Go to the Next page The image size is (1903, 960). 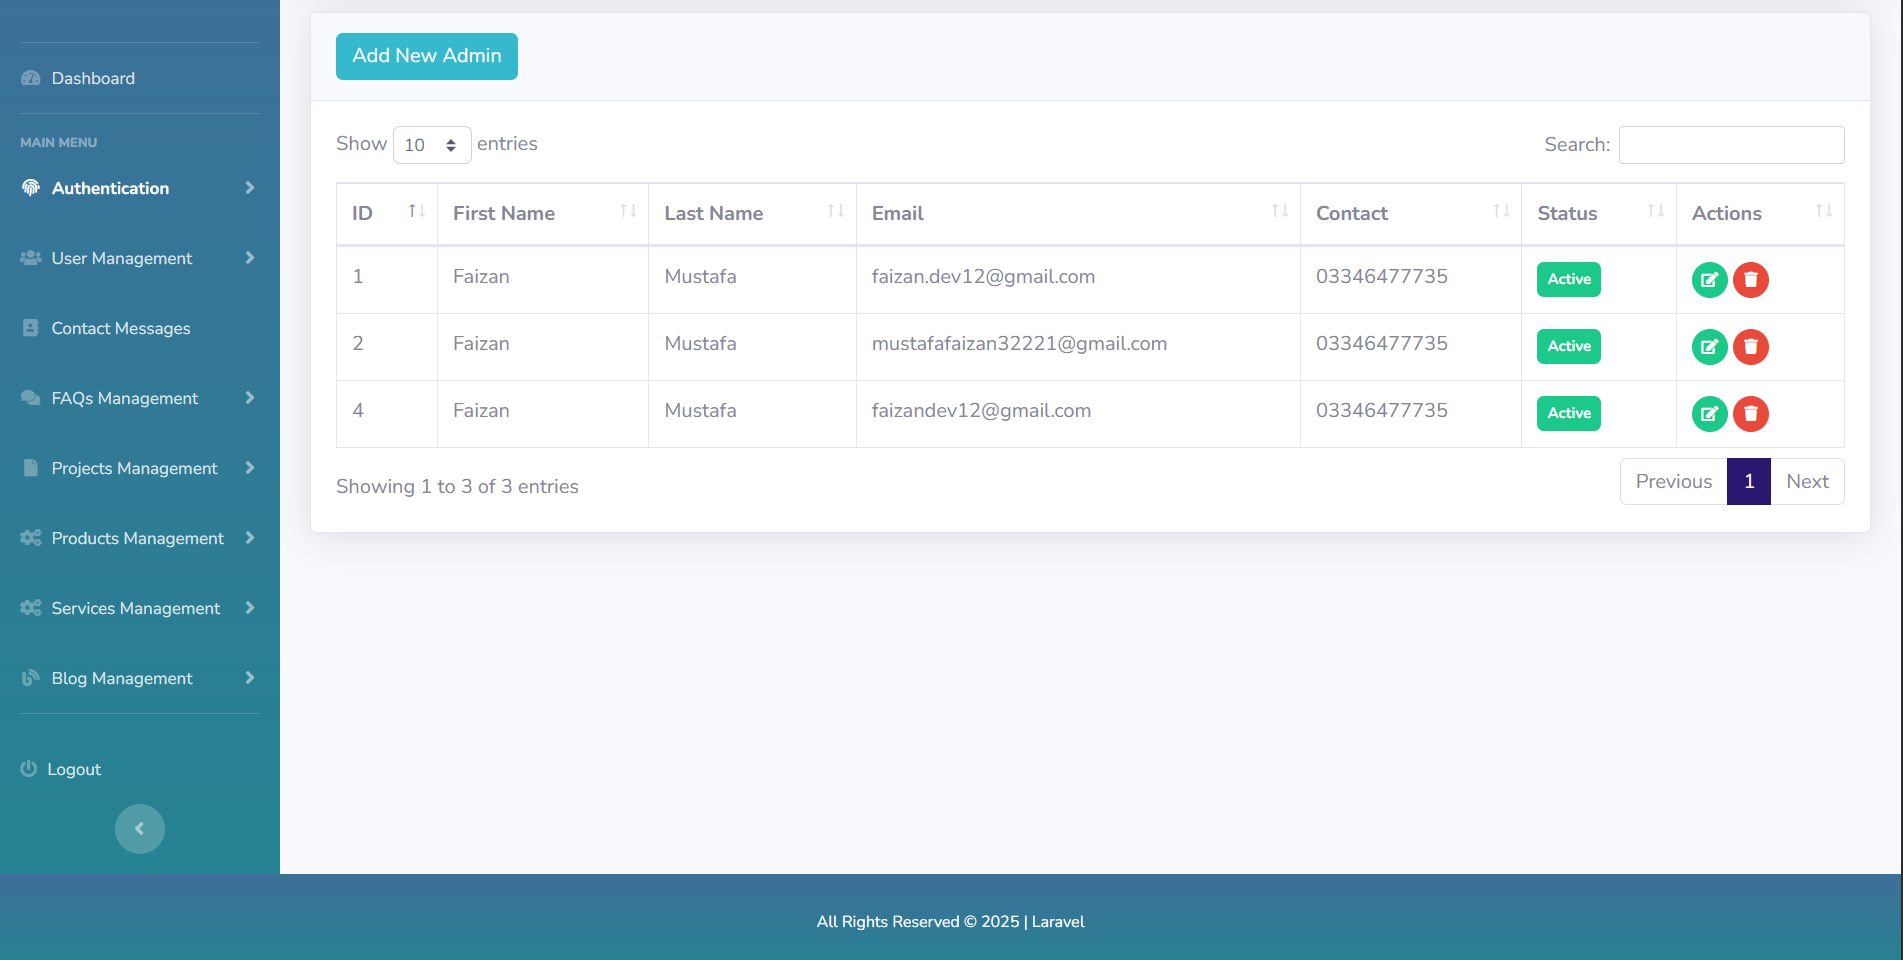[1807, 481]
